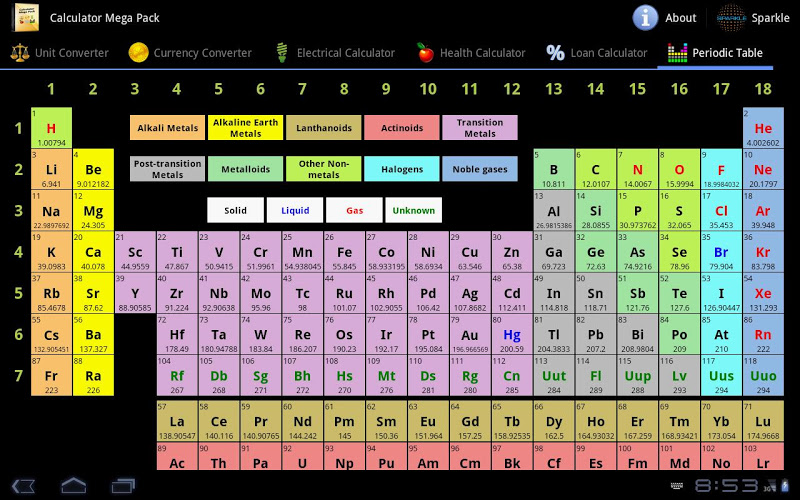This screenshot has height=500, width=800.
Task: Tap the Solid state legend box
Action: point(236,210)
